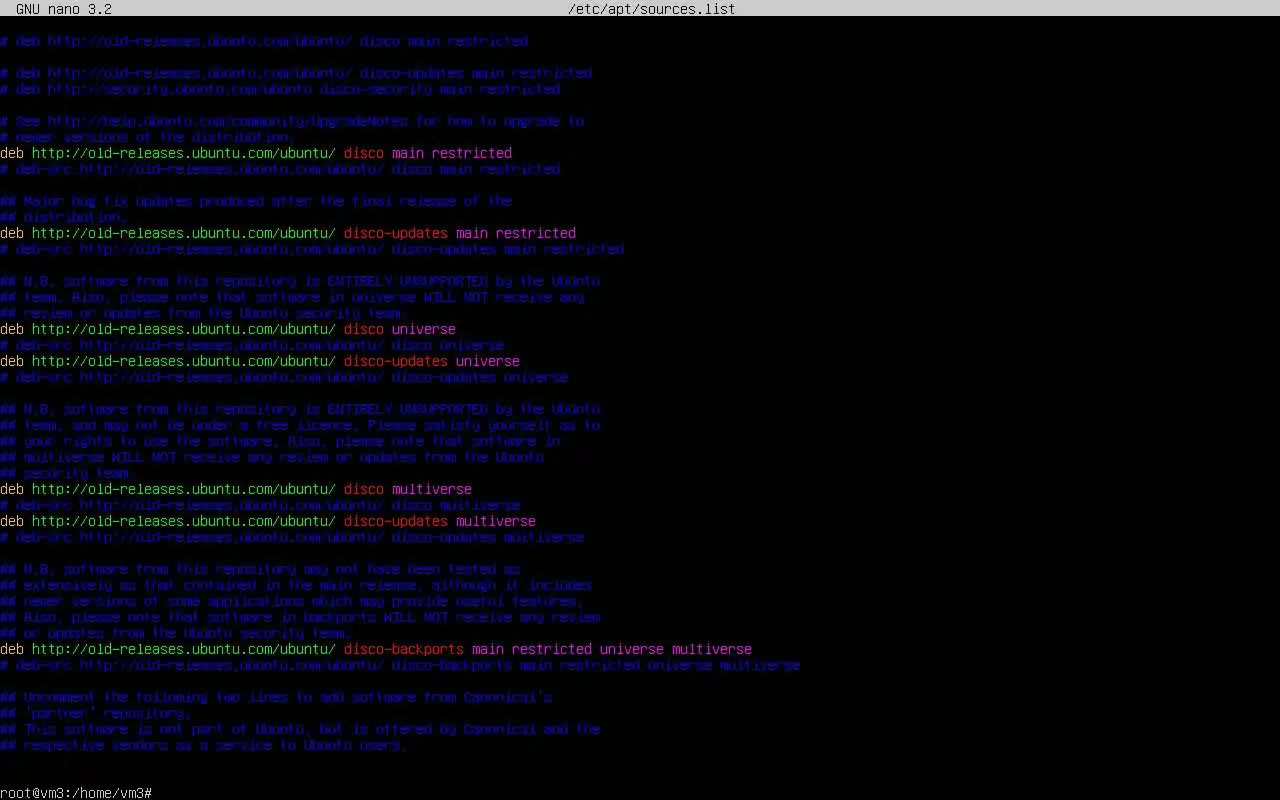Click 'deb' on the active 'disco main restricted' line
This screenshot has height=800, width=1280.
click(x=12, y=153)
